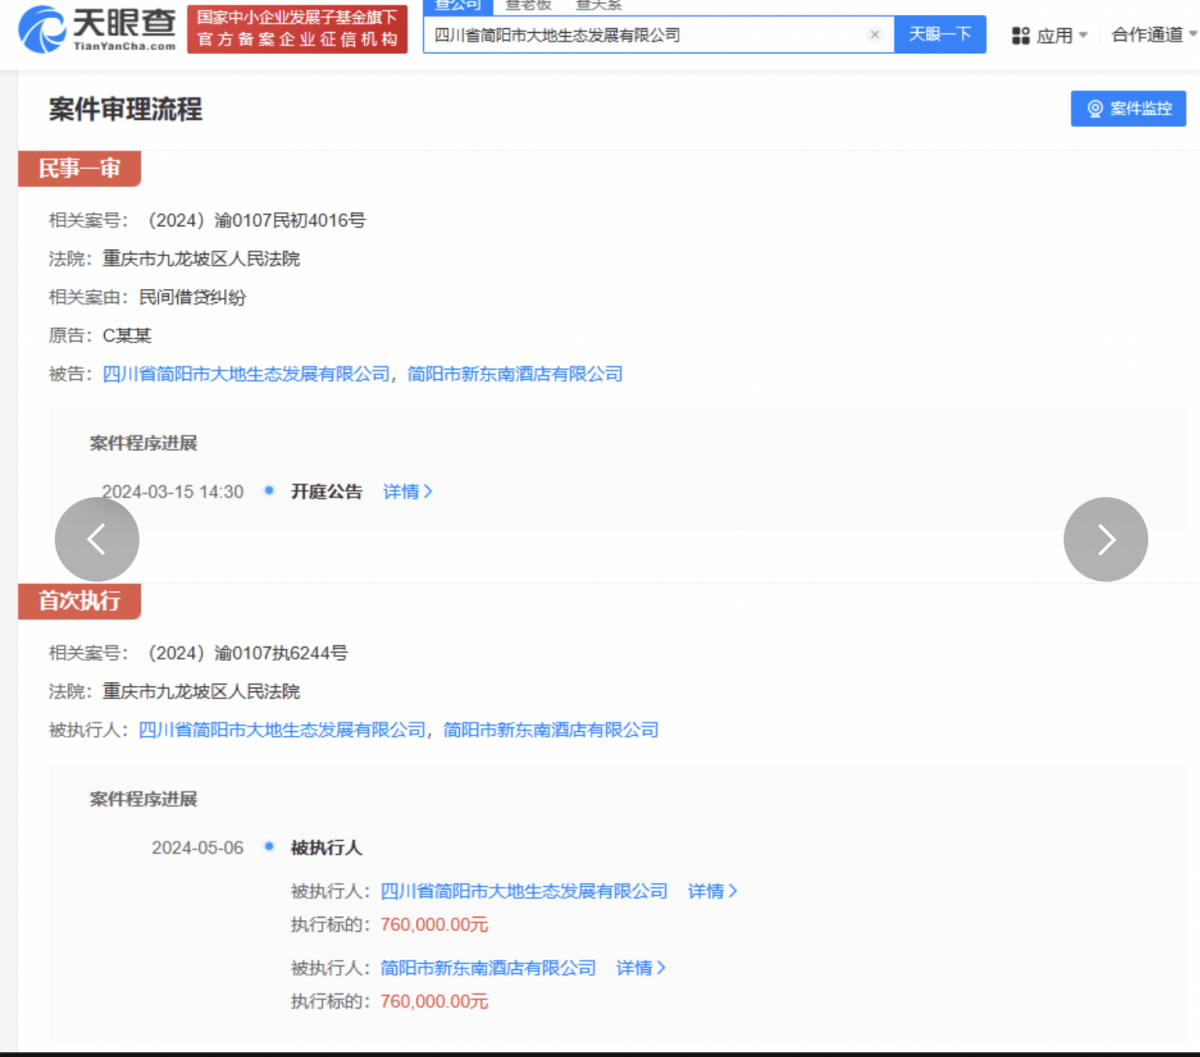Viewport: 1200px width, 1057px height.
Task: Click the 天眼一下 search button
Action: click(x=939, y=35)
